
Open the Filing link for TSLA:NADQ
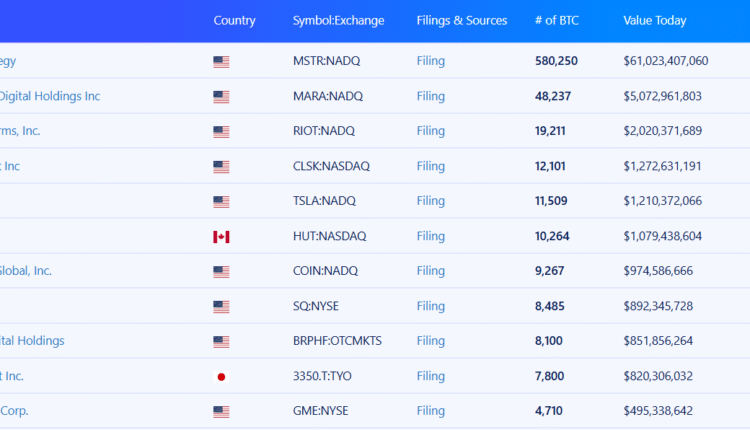(x=431, y=201)
